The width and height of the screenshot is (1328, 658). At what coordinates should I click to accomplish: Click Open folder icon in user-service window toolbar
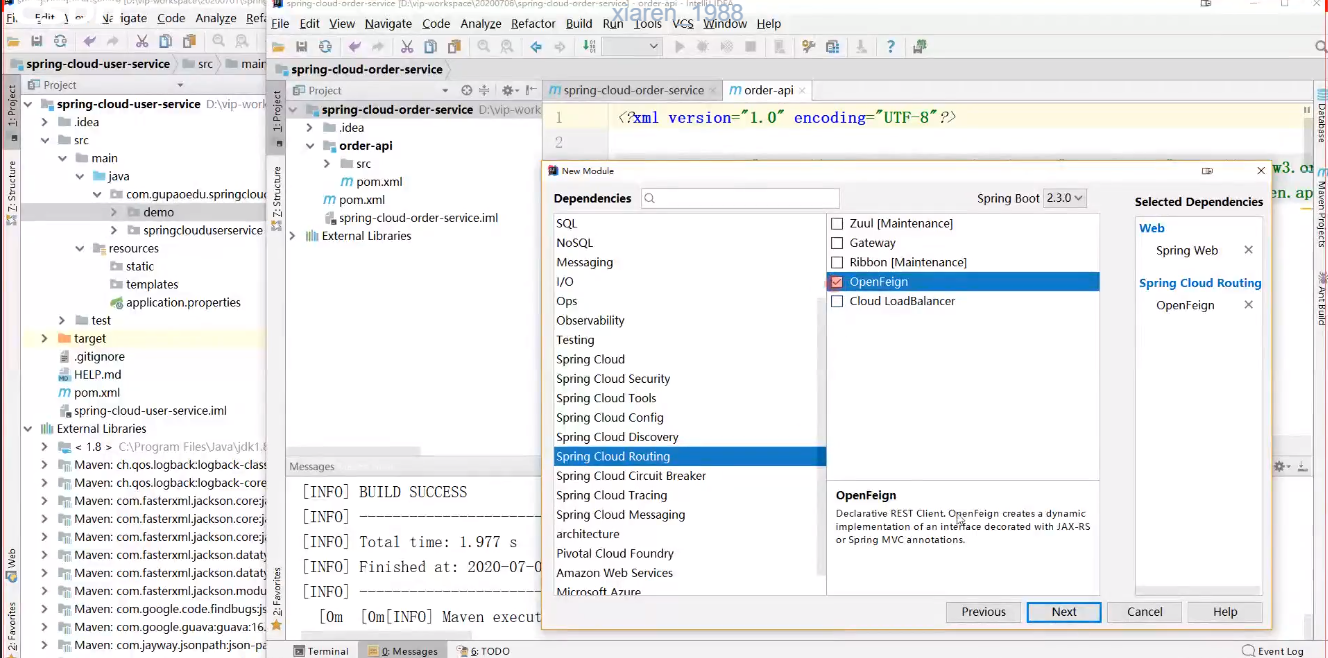(x=13, y=41)
